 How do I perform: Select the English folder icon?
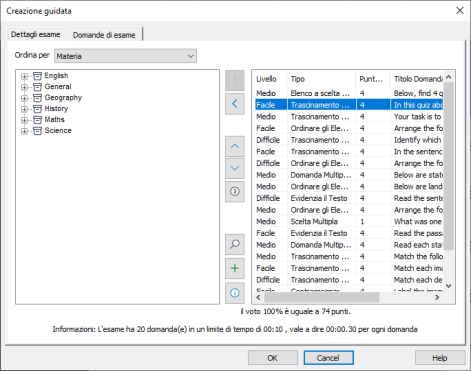tap(37, 76)
